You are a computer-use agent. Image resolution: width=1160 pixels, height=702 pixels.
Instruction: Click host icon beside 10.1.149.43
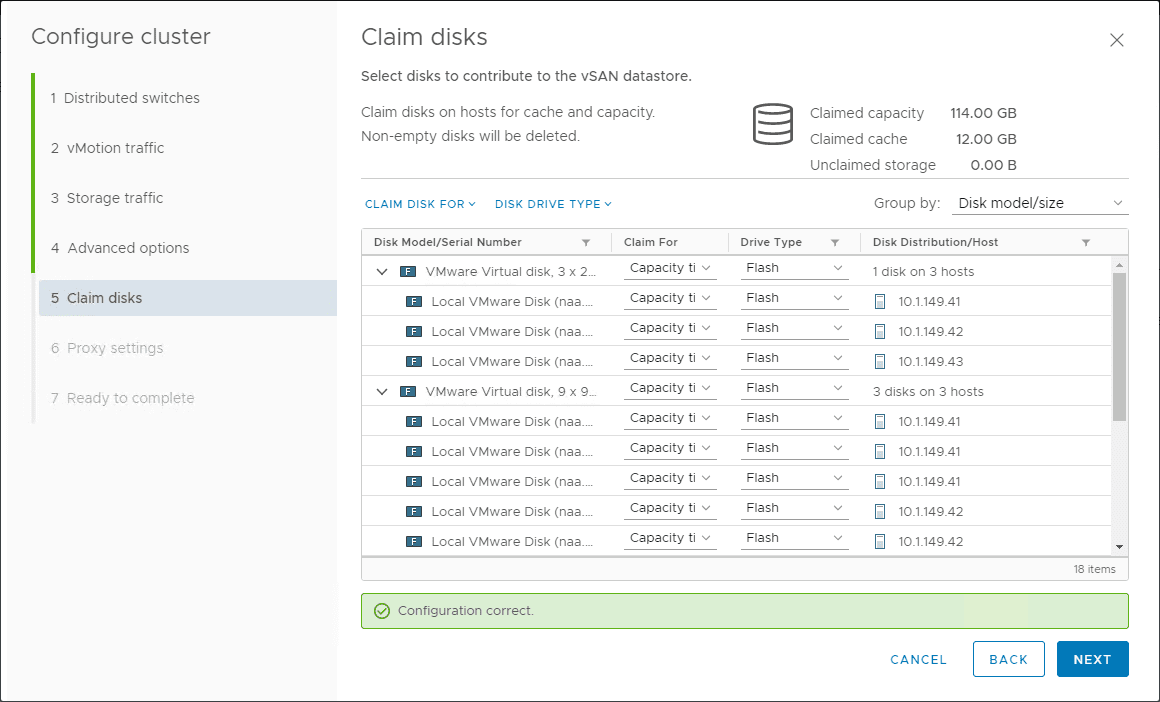(880, 361)
